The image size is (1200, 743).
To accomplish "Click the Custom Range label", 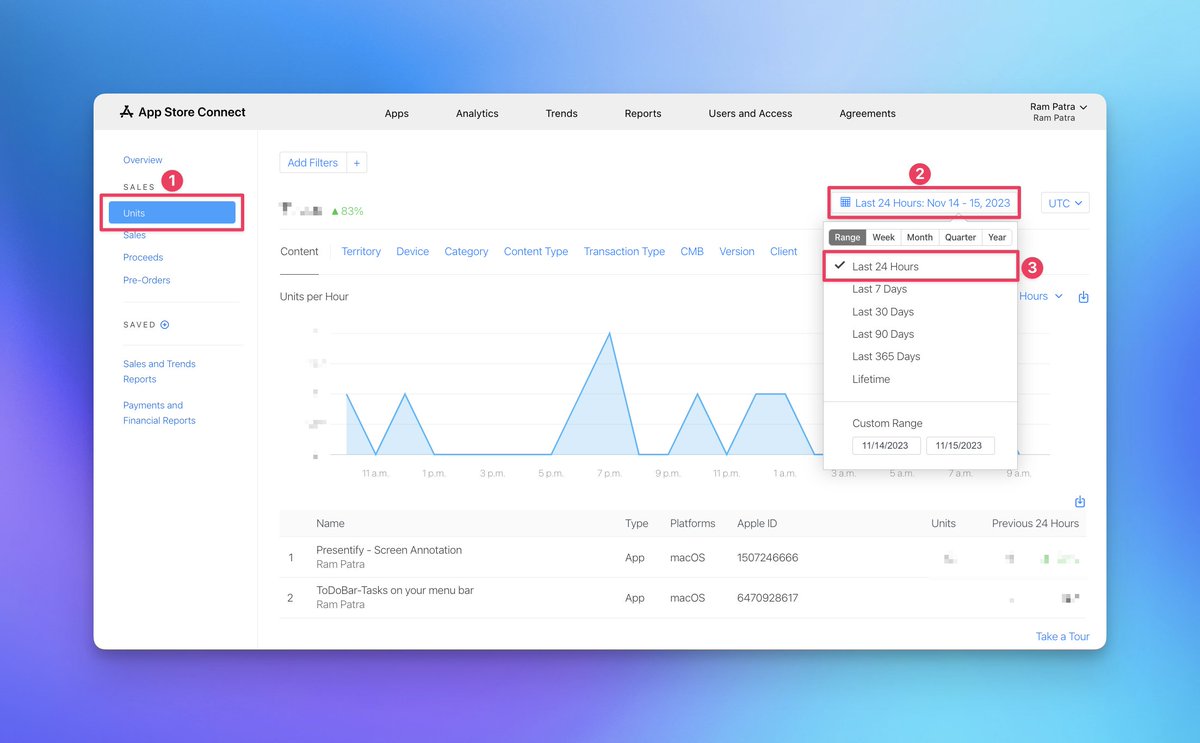I will click(887, 424).
